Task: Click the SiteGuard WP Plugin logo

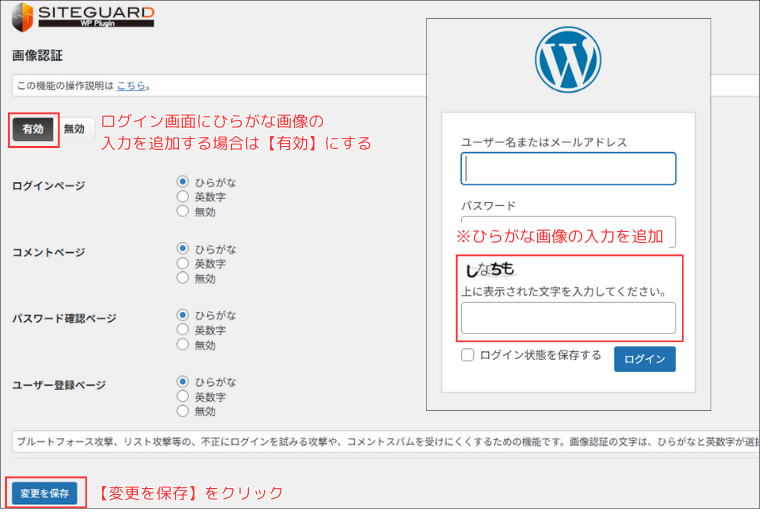Action: tap(83, 17)
